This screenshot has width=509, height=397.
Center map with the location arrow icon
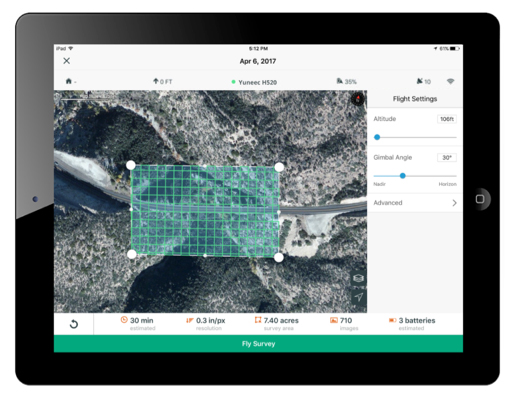pyautogui.click(x=358, y=297)
